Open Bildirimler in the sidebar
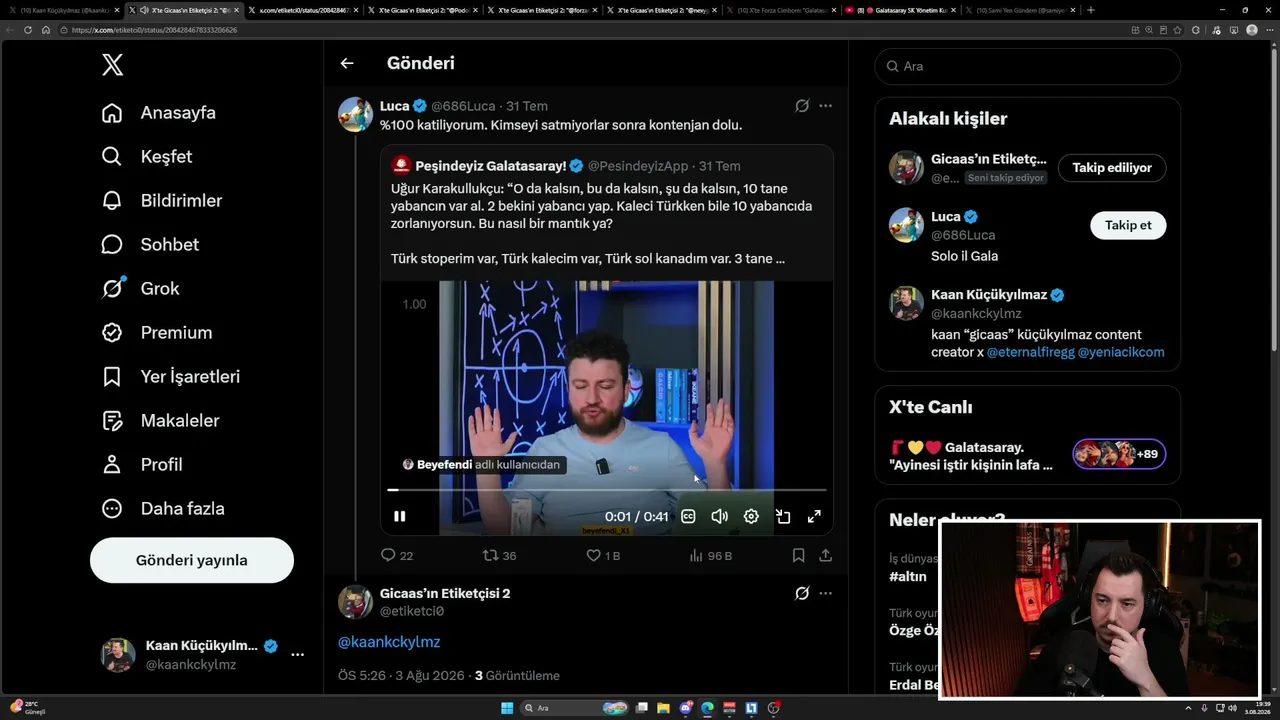Screen dimensions: 1280x720 tap(162, 201)
